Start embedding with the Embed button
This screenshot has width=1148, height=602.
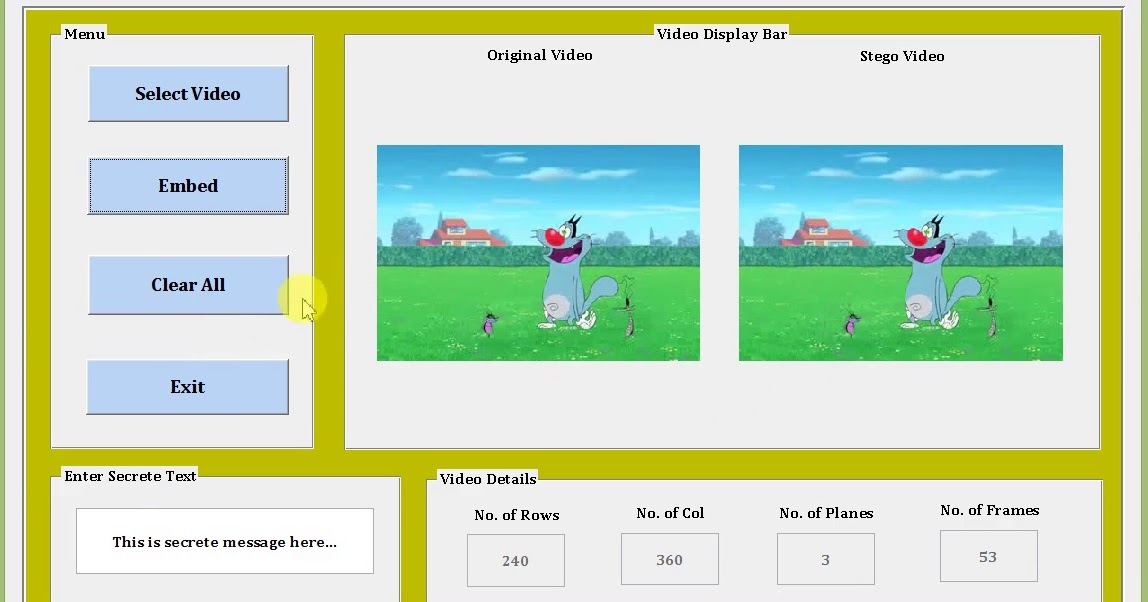click(188, 185)
